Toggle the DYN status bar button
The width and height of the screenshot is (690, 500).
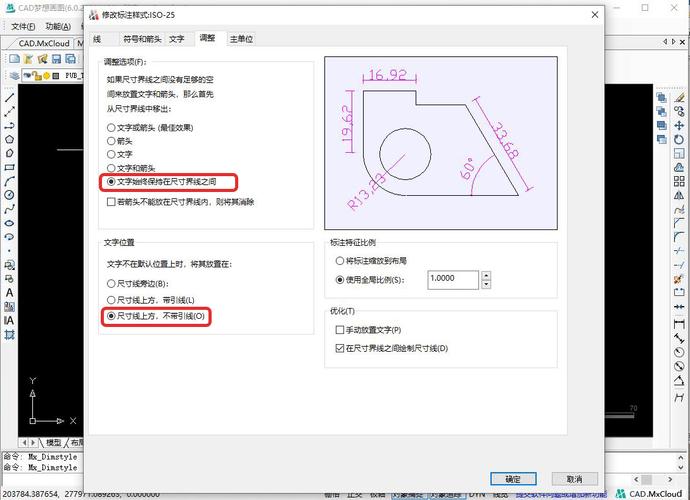(x=477, y=495)
